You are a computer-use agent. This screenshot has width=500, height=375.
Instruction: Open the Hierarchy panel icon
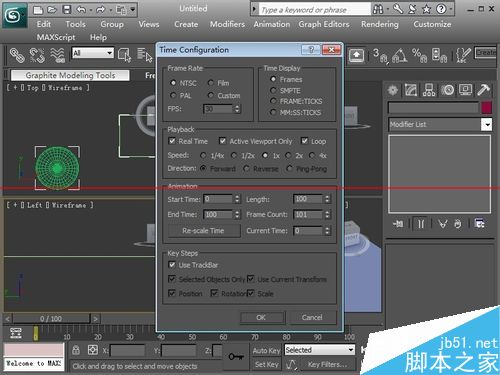click(429, 90)
